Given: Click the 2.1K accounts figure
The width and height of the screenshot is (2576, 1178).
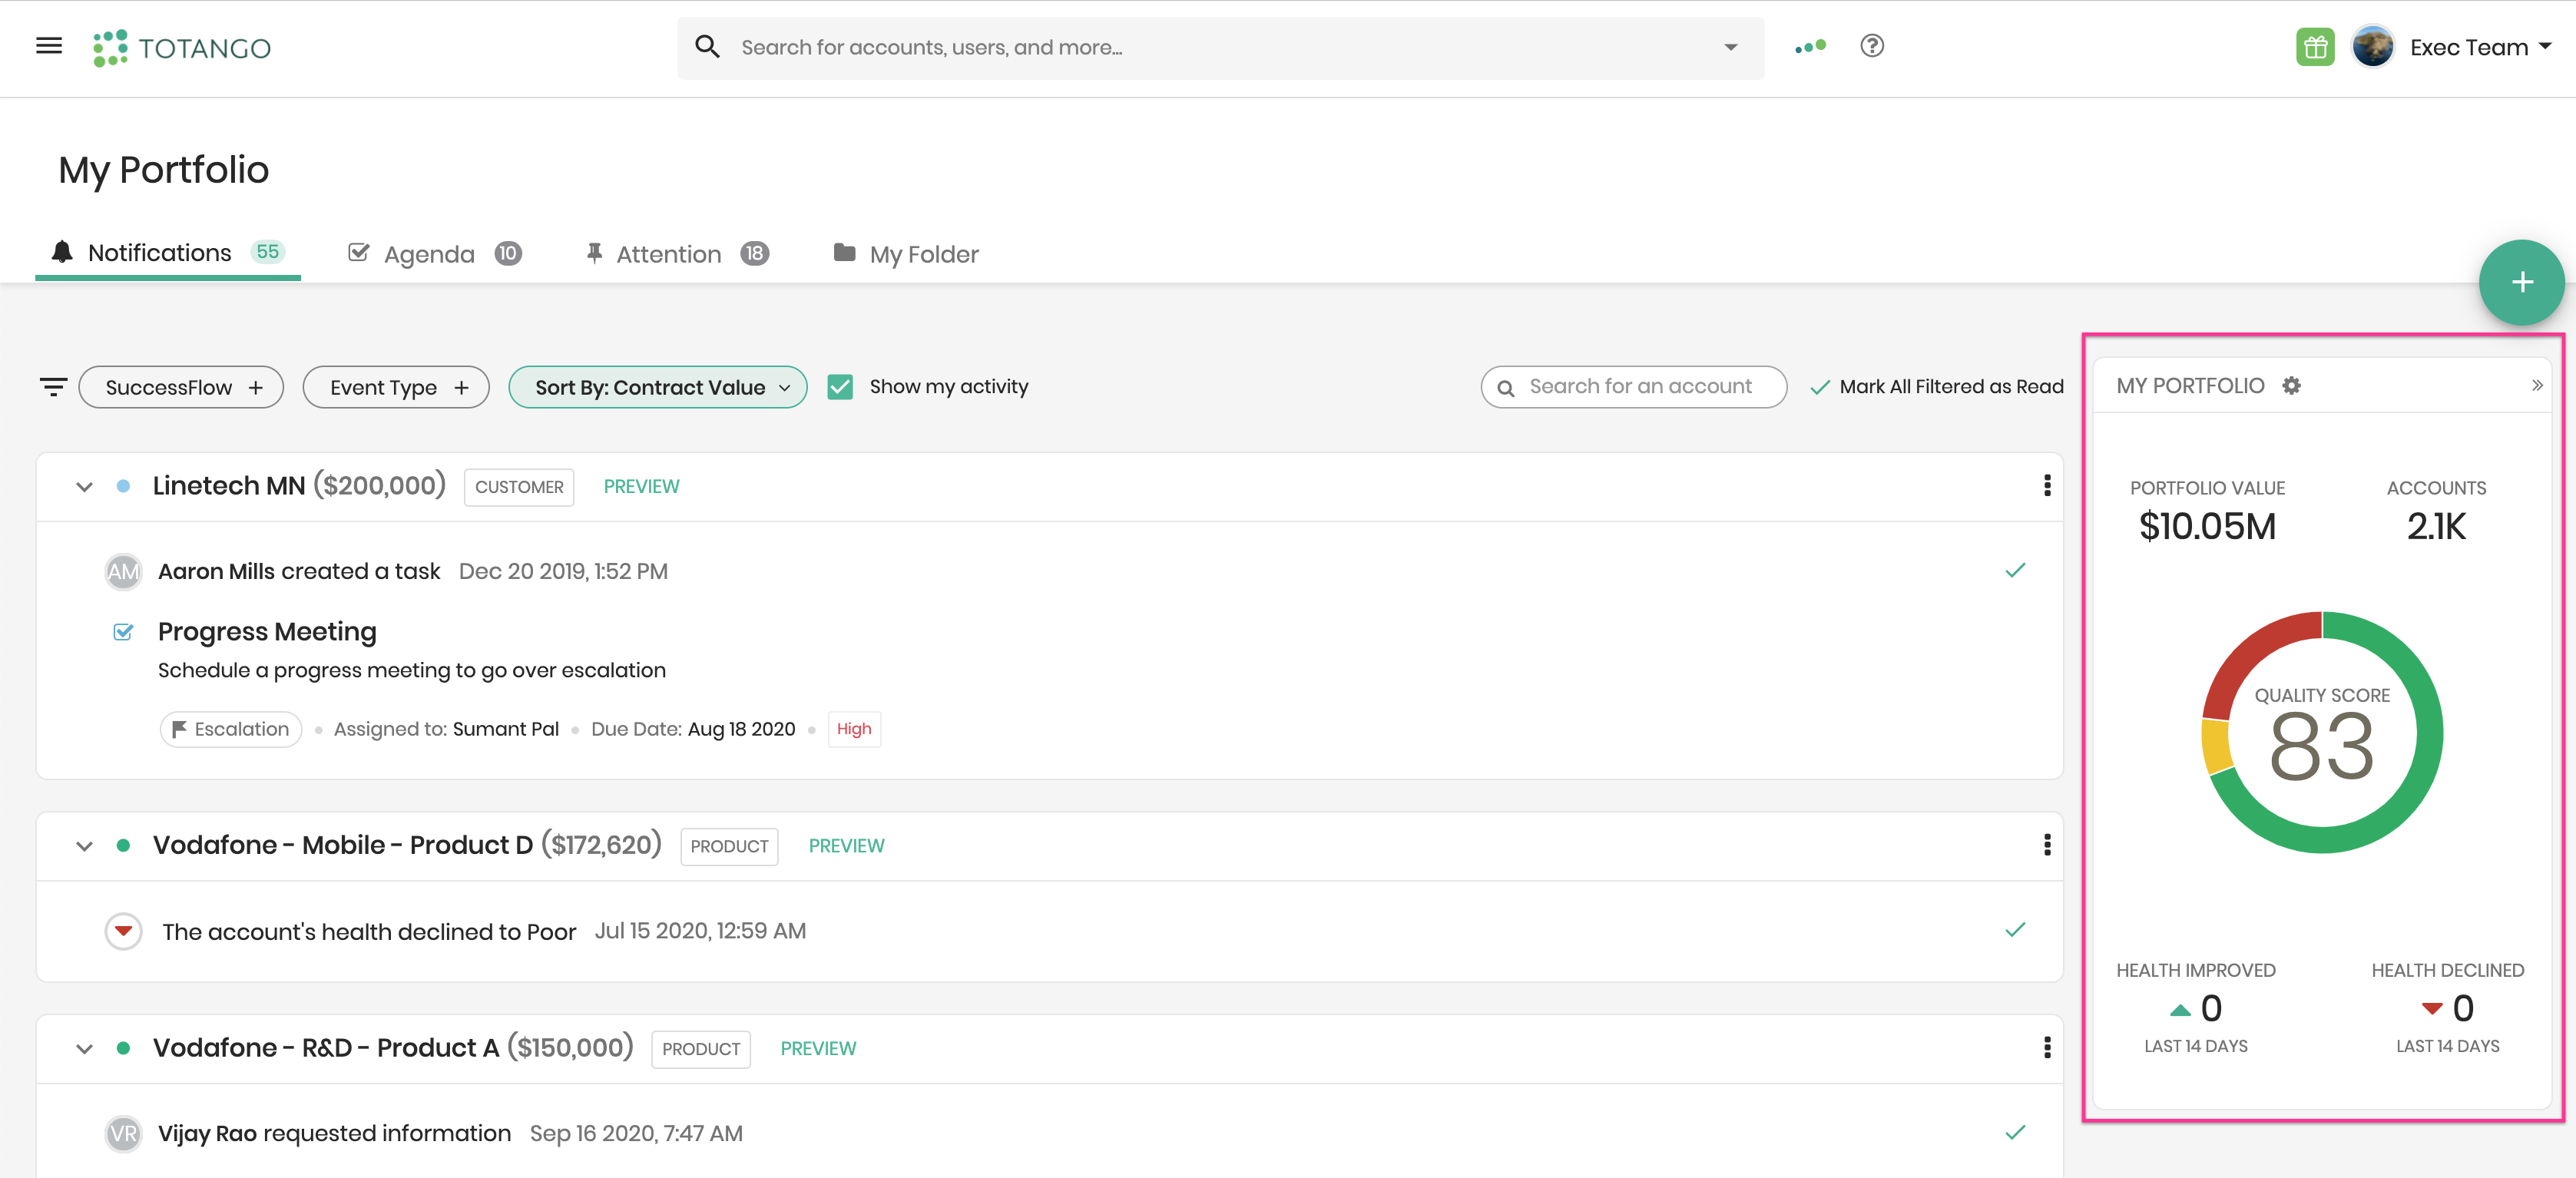Looking at the screenshot, I should pos(2436,527).
